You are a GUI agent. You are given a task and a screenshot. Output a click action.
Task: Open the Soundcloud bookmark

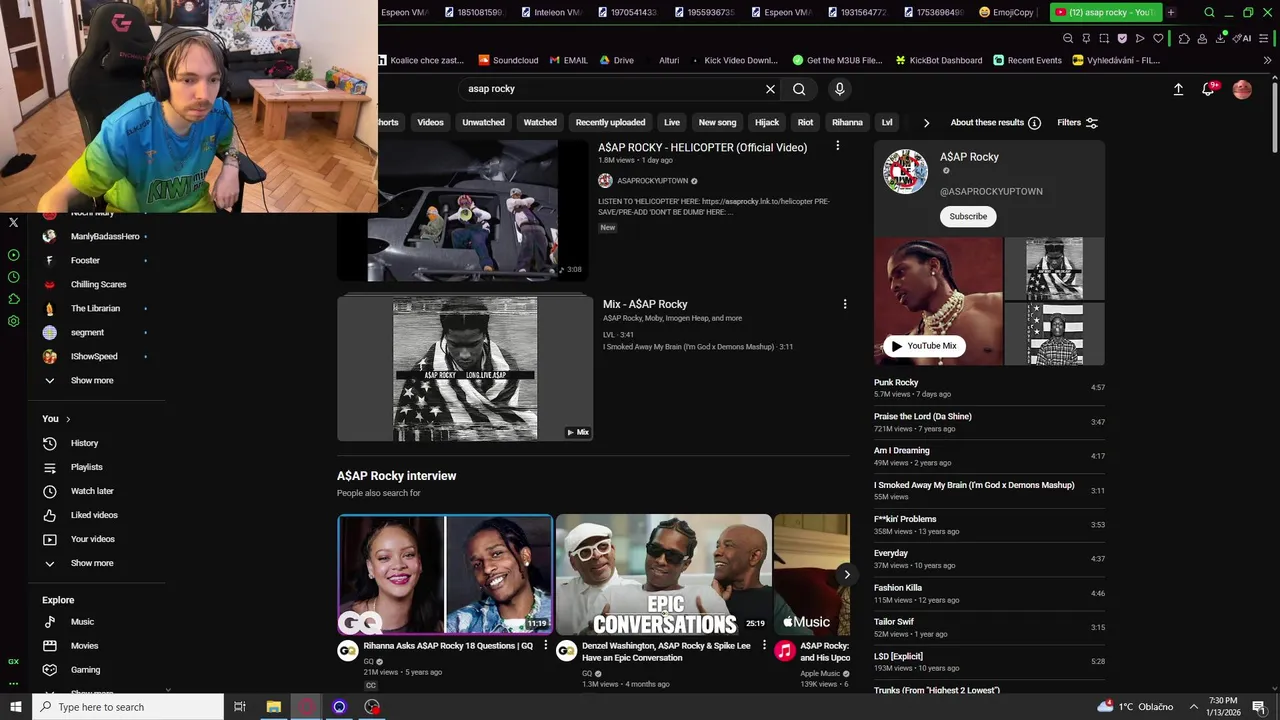click(x=509, y=60)
